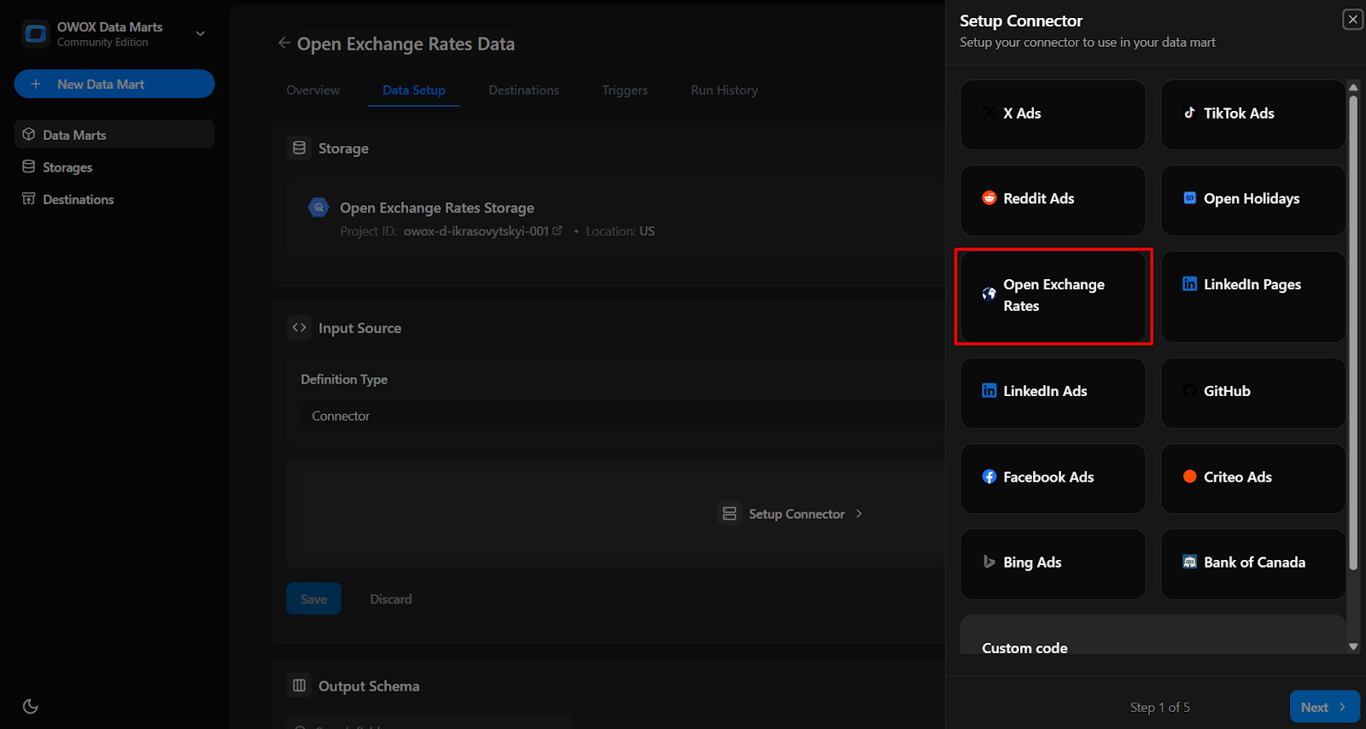Viewport: 1366px width, 729px height.
Task: Click the Storage section database icon
Action: (299, 148)
